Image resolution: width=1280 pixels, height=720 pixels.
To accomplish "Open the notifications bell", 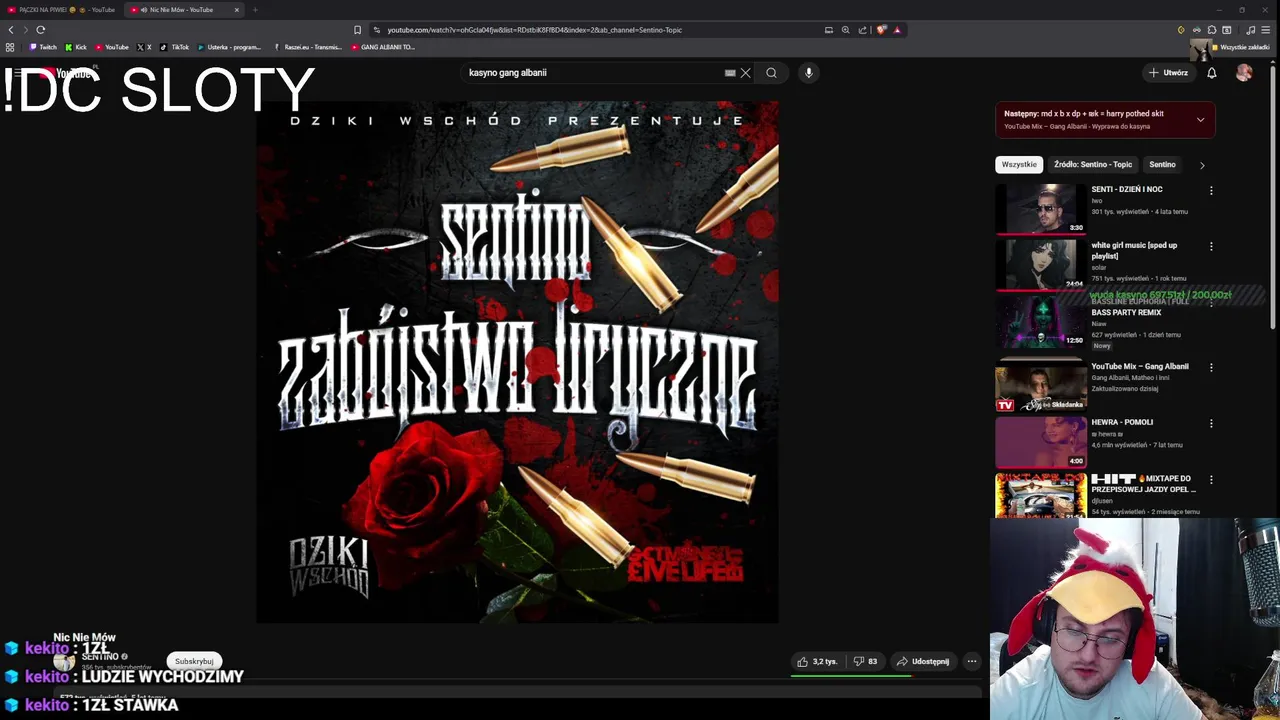I will click(x=1211, y=73).
